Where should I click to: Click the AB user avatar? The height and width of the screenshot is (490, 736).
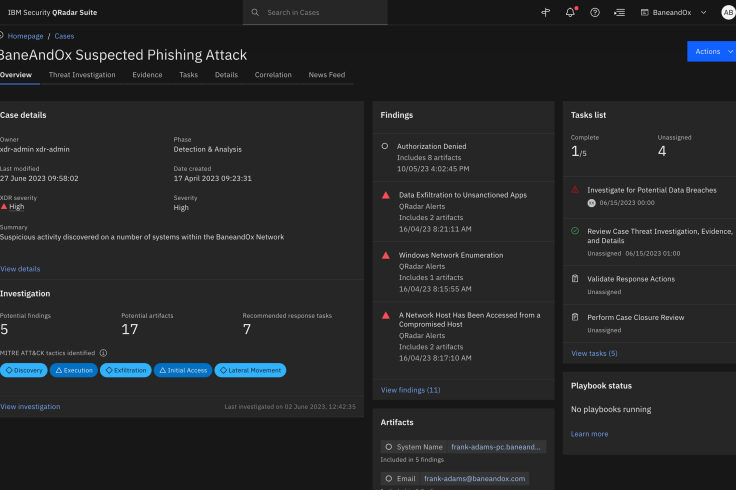tap(727, 12)
